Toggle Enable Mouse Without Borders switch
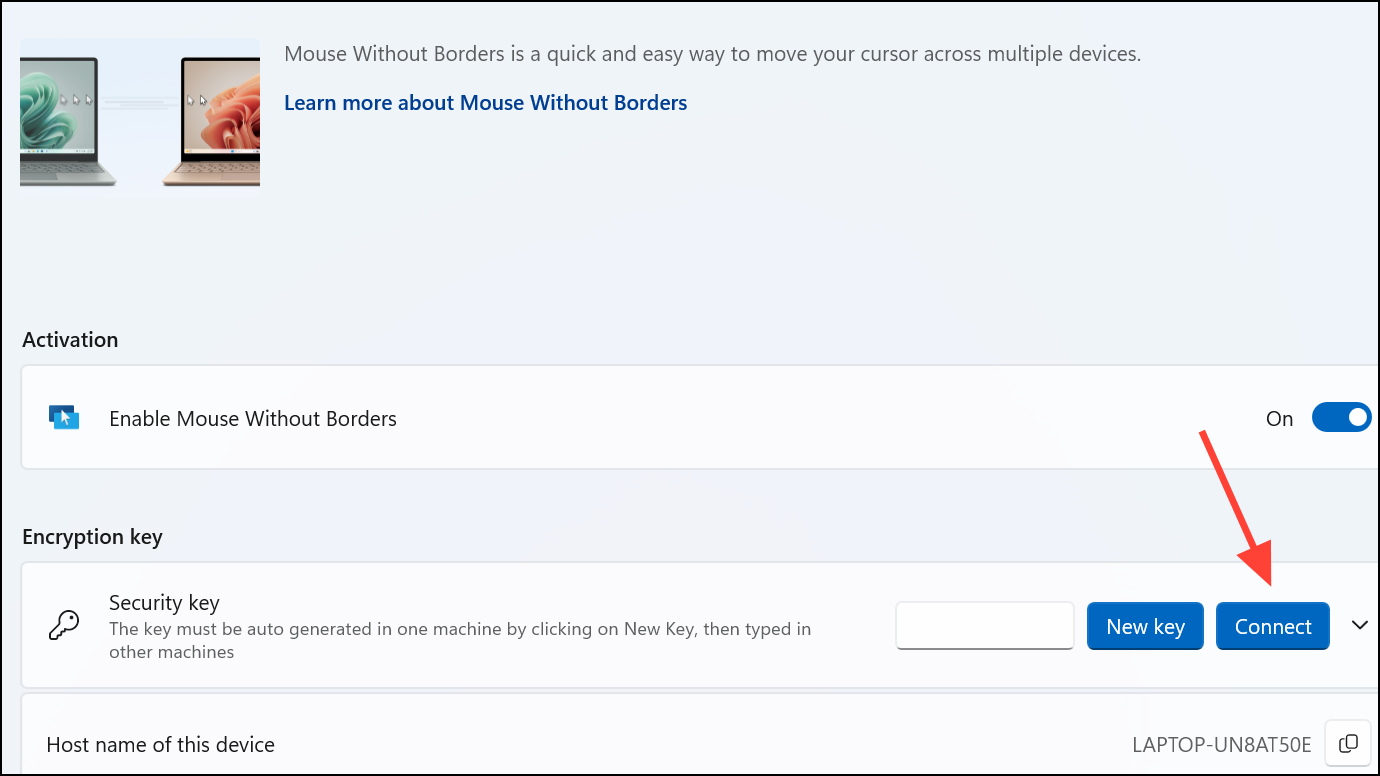Viewport: 1380px width, 776px height. click(x=1341, y=418)
